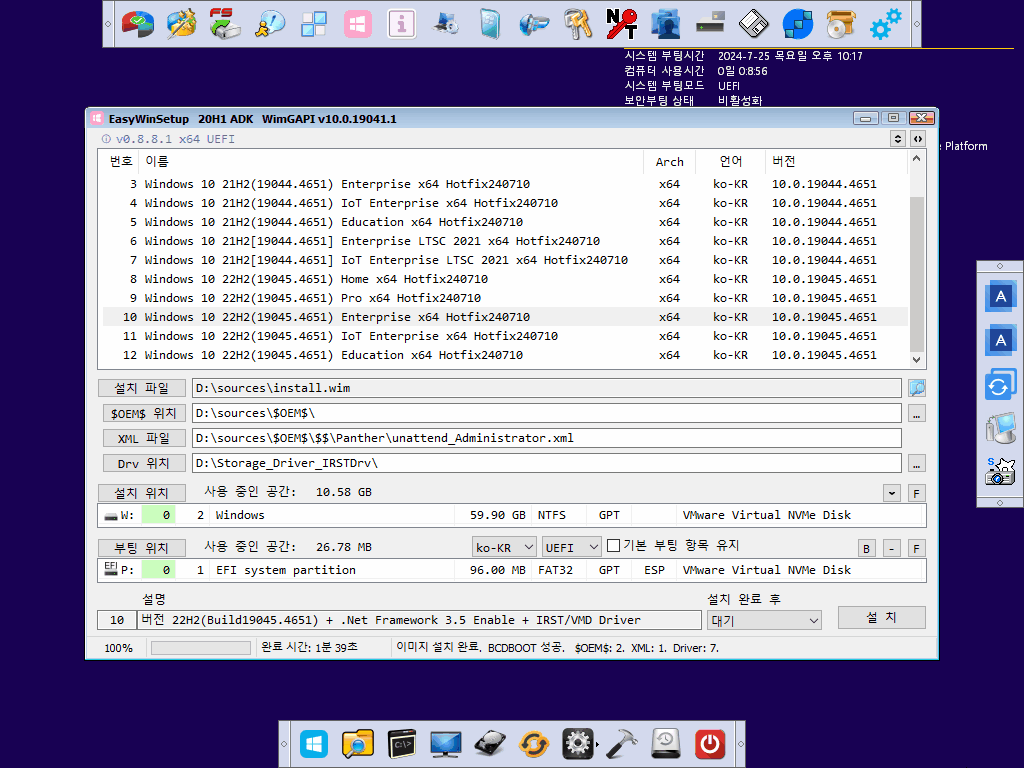Click the magnifier browse icon beside install.wim

point(917,389)
